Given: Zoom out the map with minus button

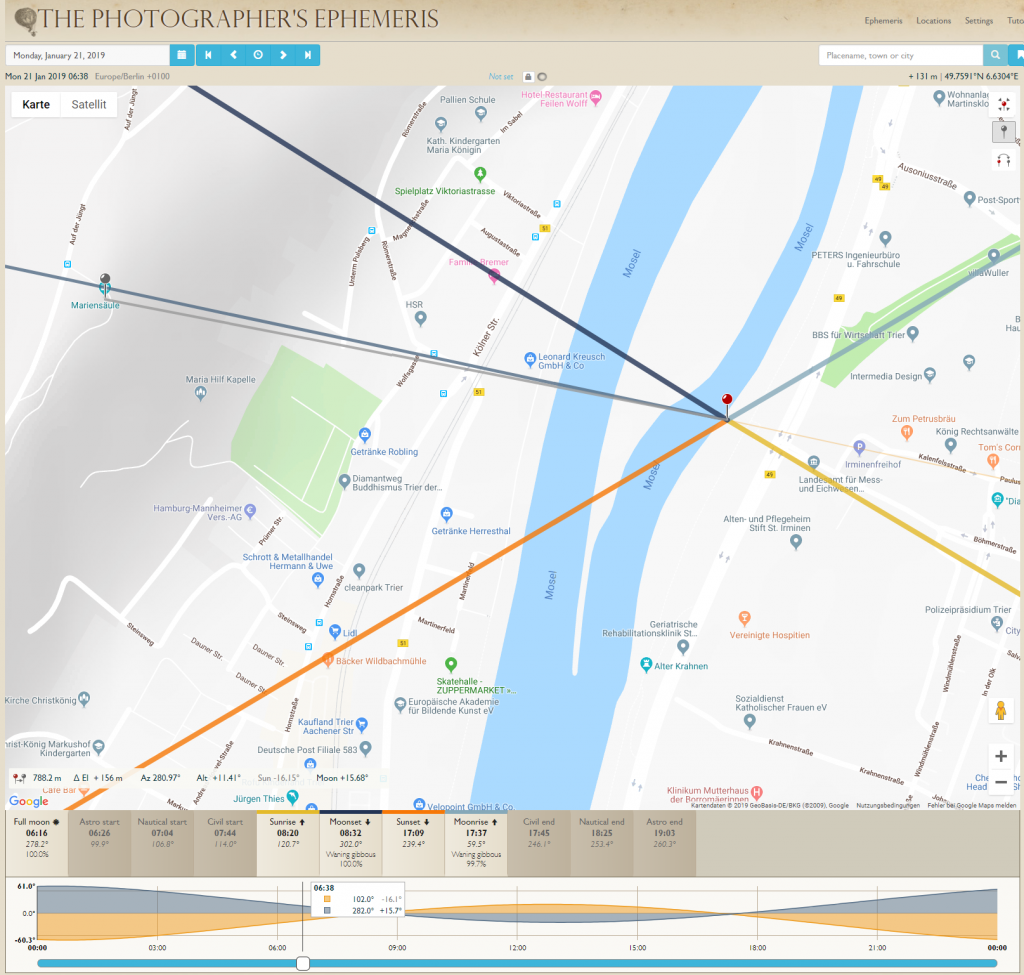Looking at the screenshot, I should click(1000, 781).
